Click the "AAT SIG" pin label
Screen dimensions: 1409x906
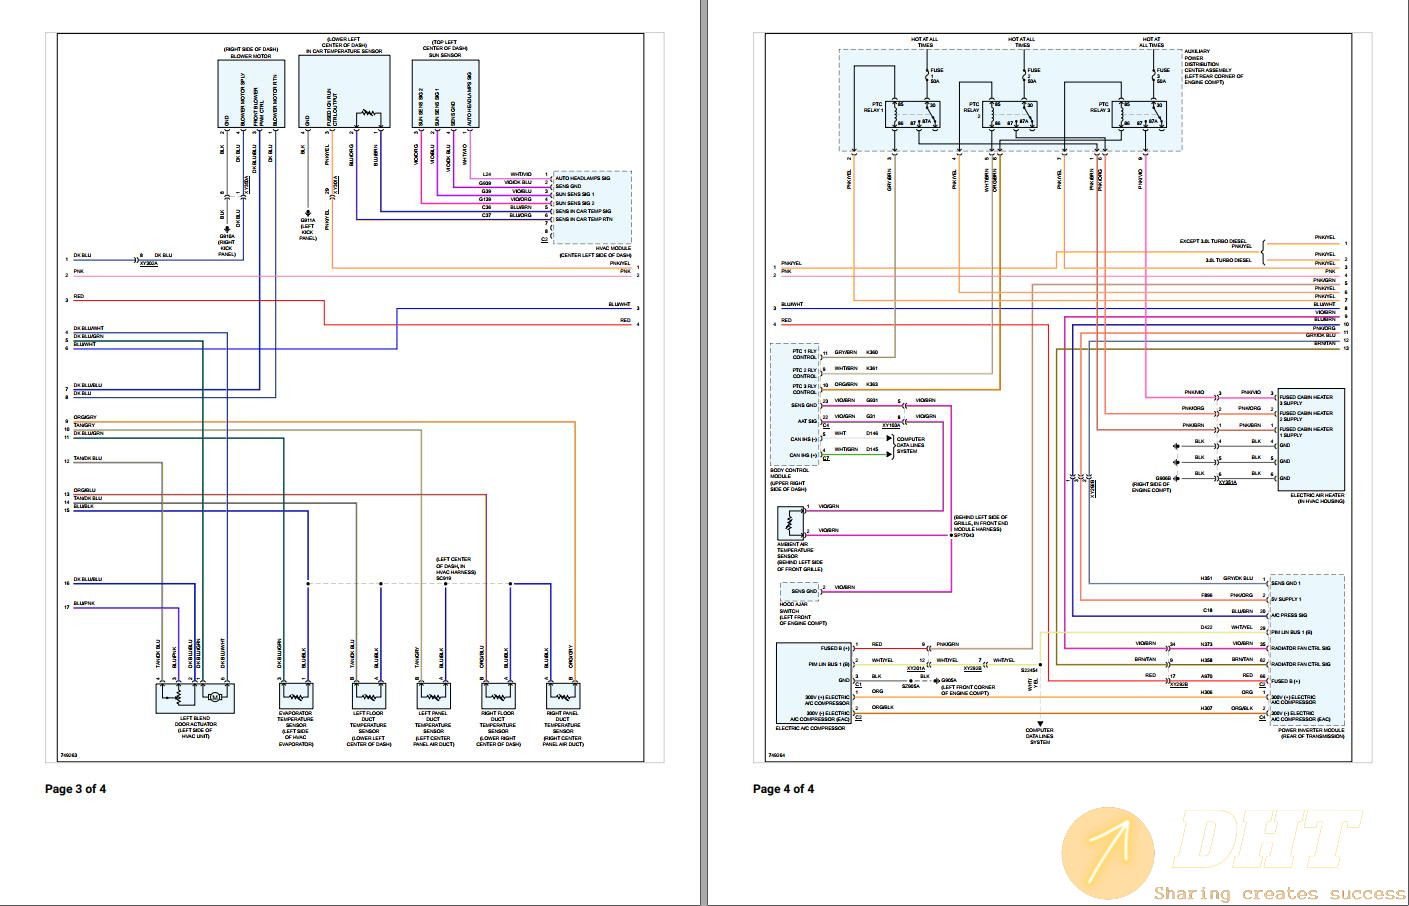click(x=809, y=421)
